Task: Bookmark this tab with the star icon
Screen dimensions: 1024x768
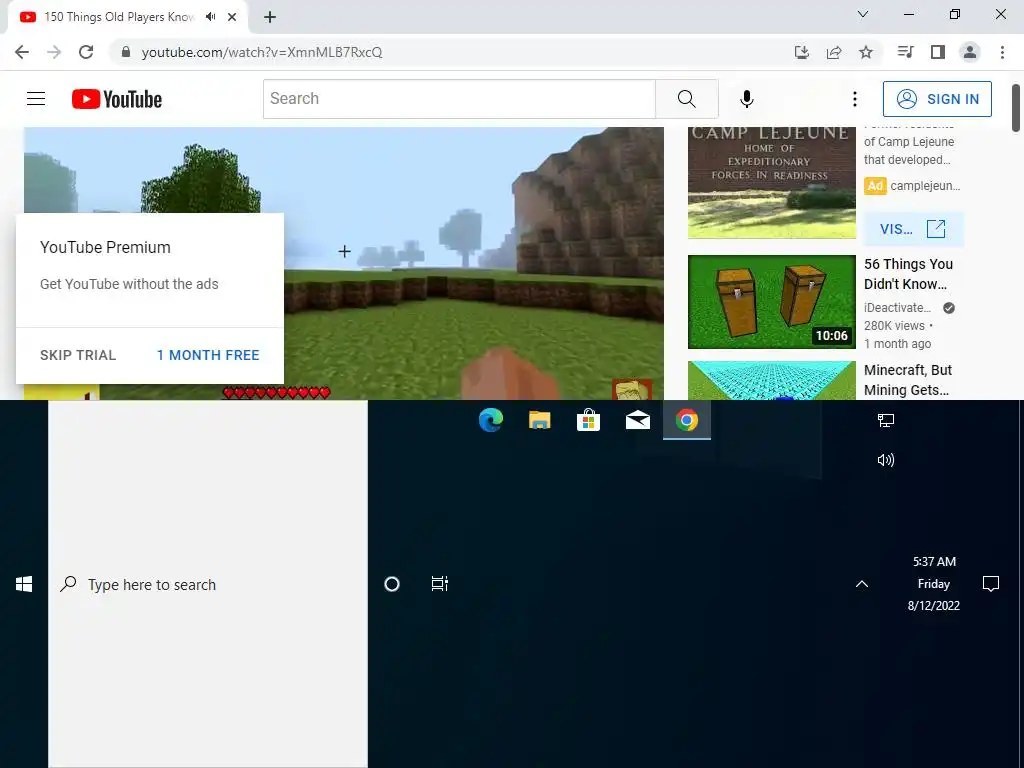Action: 866,52
